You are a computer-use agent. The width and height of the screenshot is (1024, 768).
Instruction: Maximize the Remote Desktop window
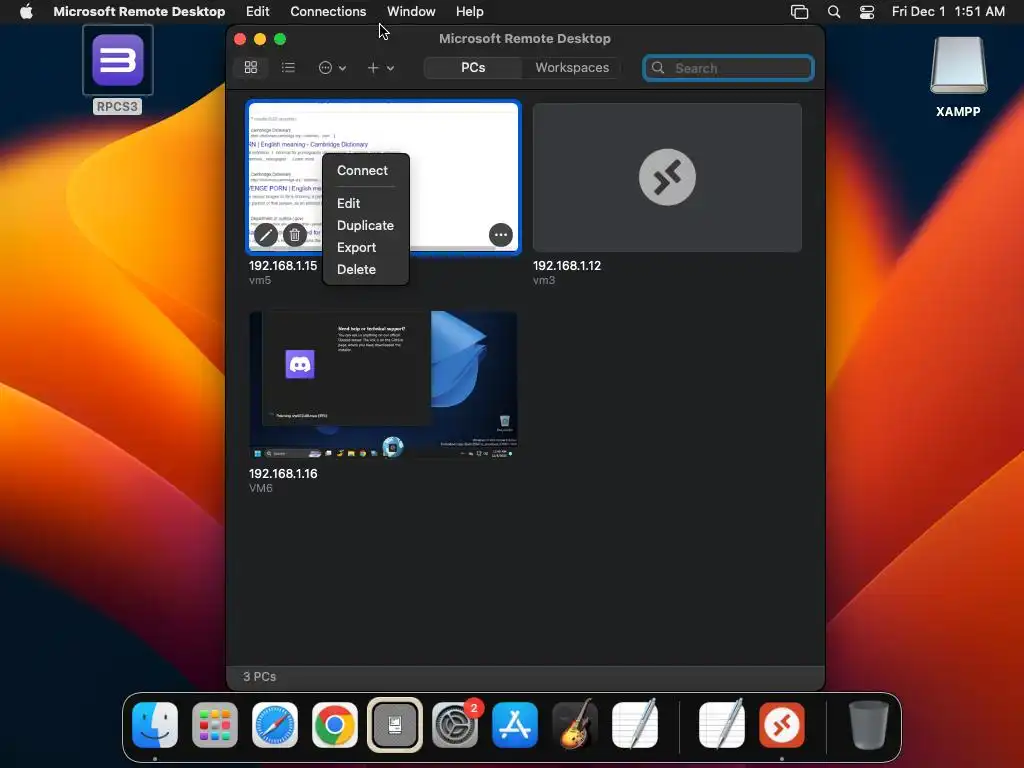pyautogui.click(x=280, y=39)
